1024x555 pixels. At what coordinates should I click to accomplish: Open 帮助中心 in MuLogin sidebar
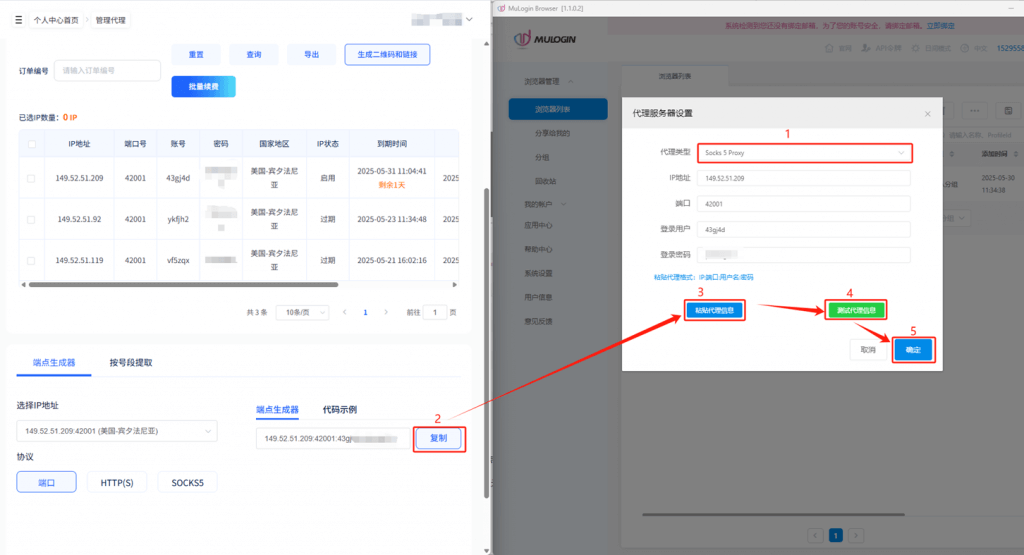[x=538, y=249]
